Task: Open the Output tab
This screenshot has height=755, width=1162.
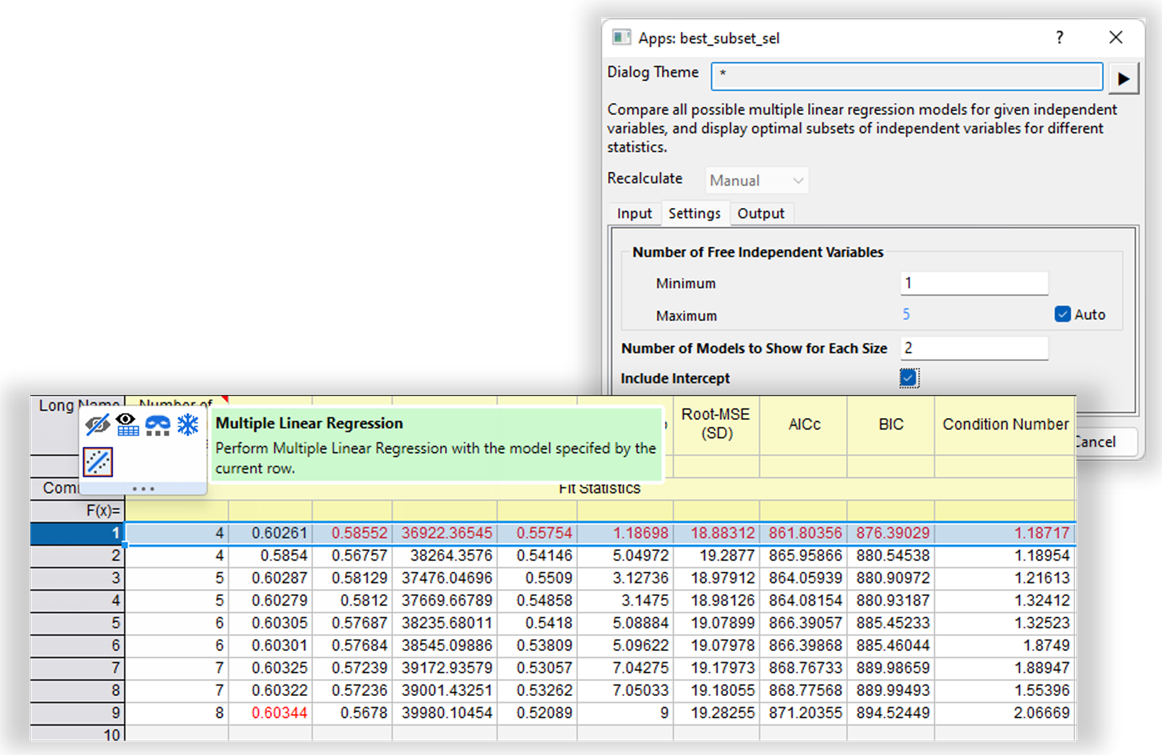Action: click(x=761, y=213)
